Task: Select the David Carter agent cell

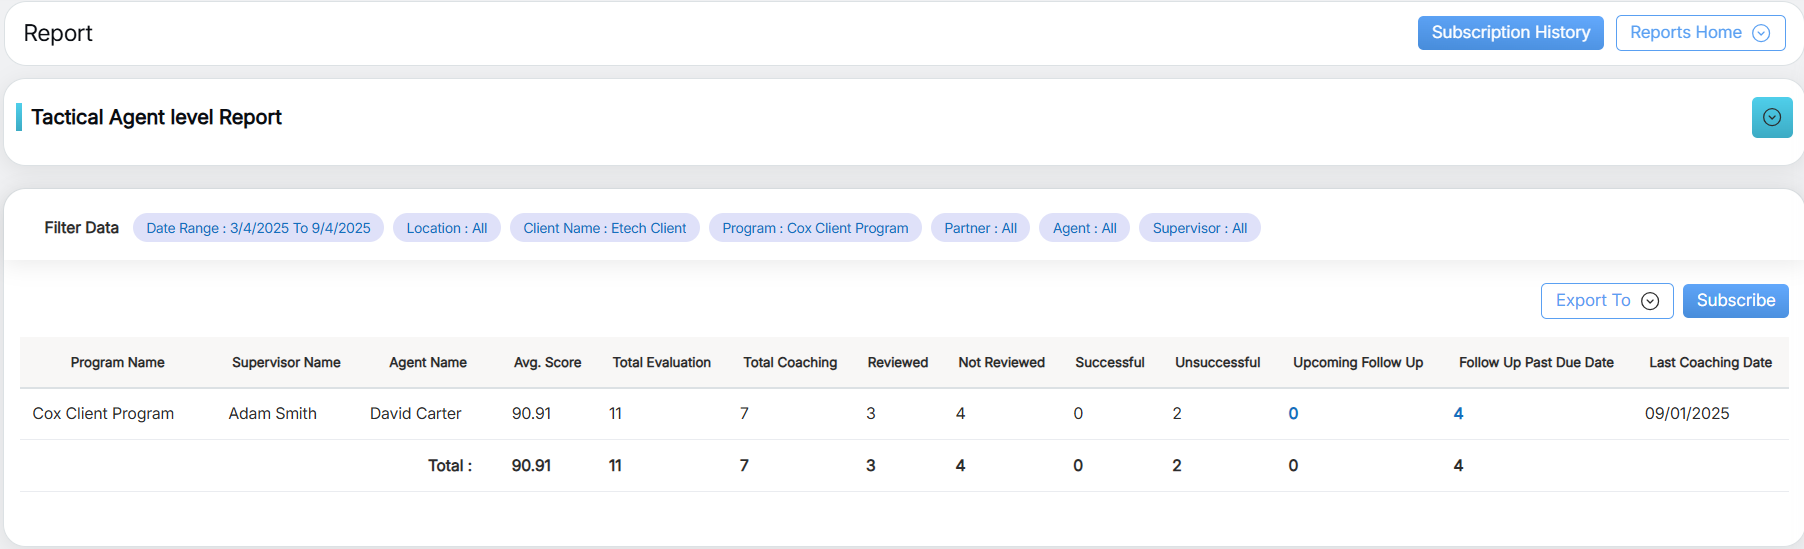Action: click(415, 414)
